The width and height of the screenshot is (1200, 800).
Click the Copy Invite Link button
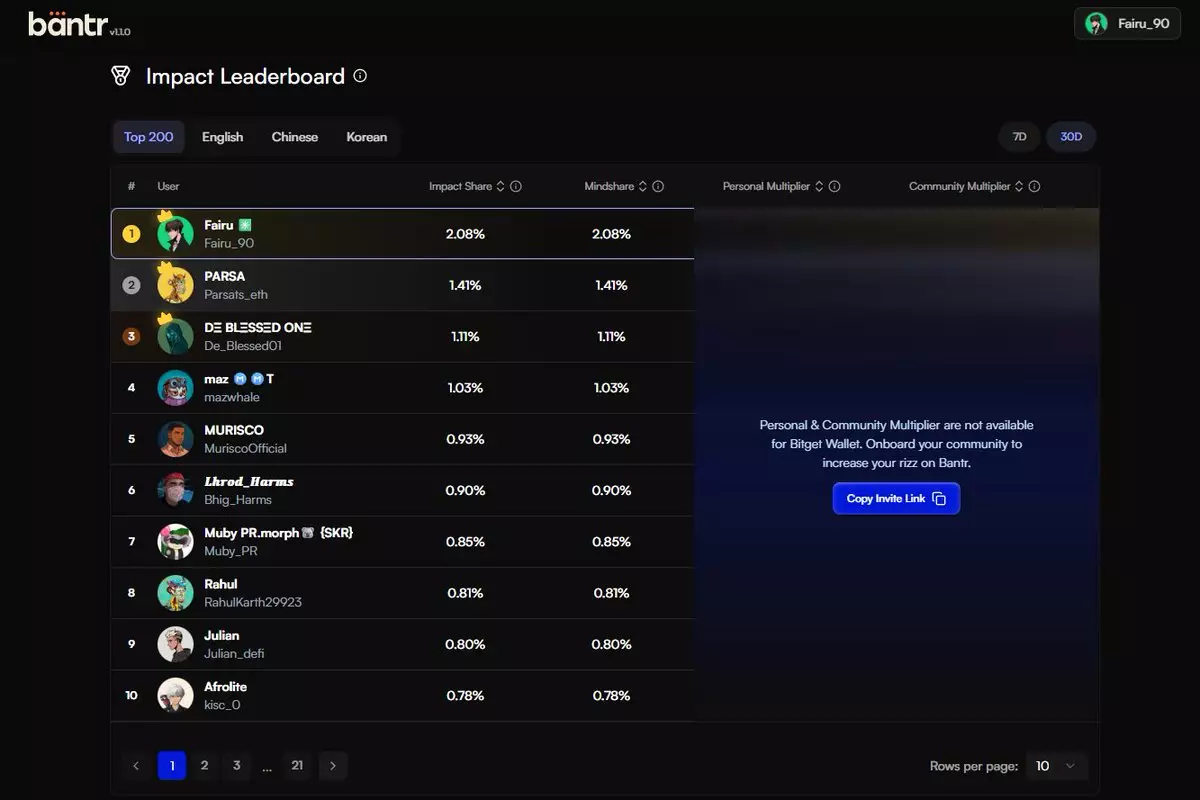point(896,499)
